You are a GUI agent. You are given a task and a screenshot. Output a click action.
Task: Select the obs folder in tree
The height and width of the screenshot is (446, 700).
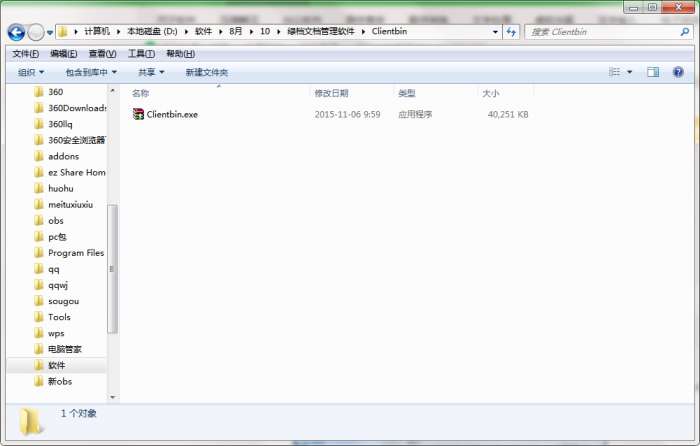coord(56,221)
